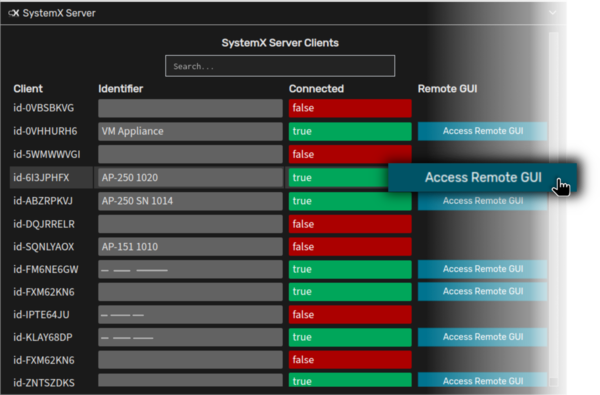
Task: Click the Client column header
Action: coord(28,89)
